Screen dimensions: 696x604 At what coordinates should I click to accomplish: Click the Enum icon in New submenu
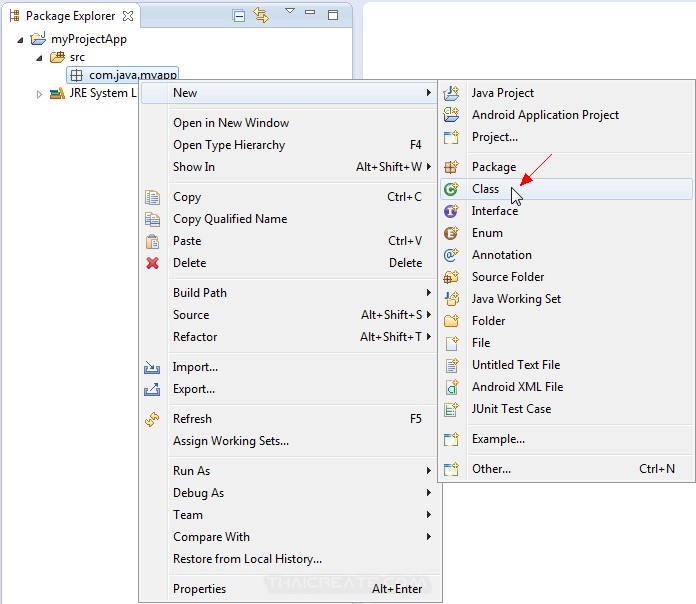click(451, 233)
